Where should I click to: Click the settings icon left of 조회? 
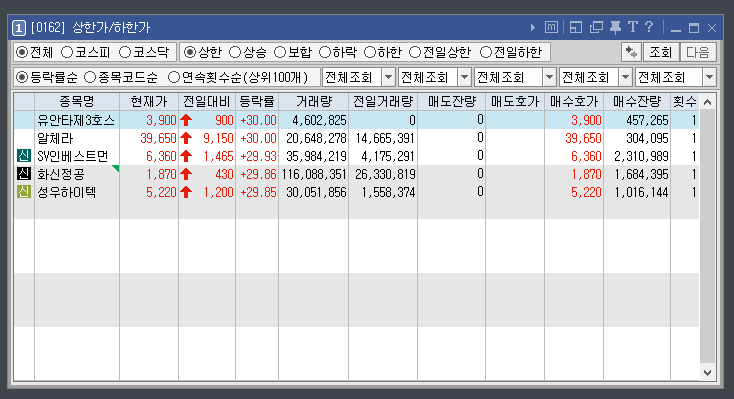coord(631,52)
